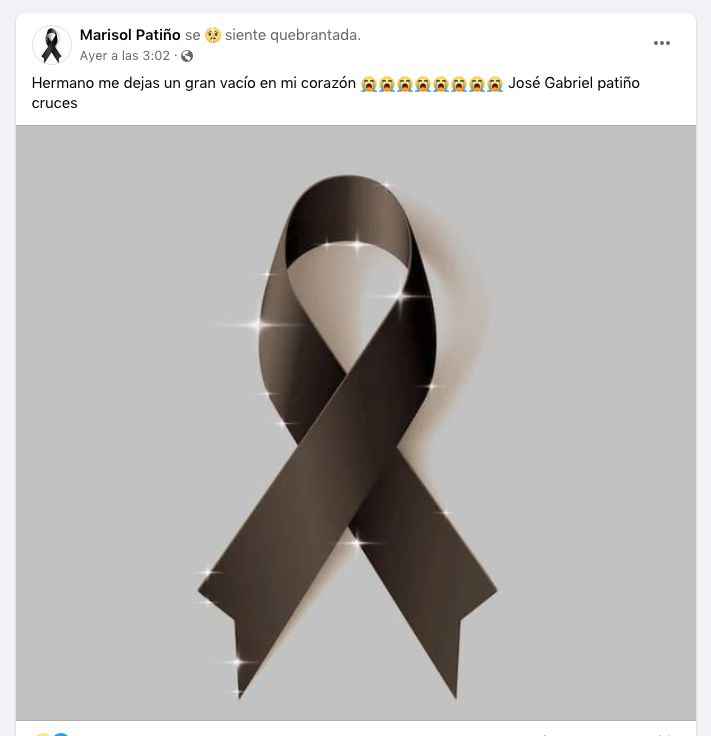The height and width of the screenshot is (736, 711).
Task: Open the post options three-dot menu
Action: pos(662,43)
